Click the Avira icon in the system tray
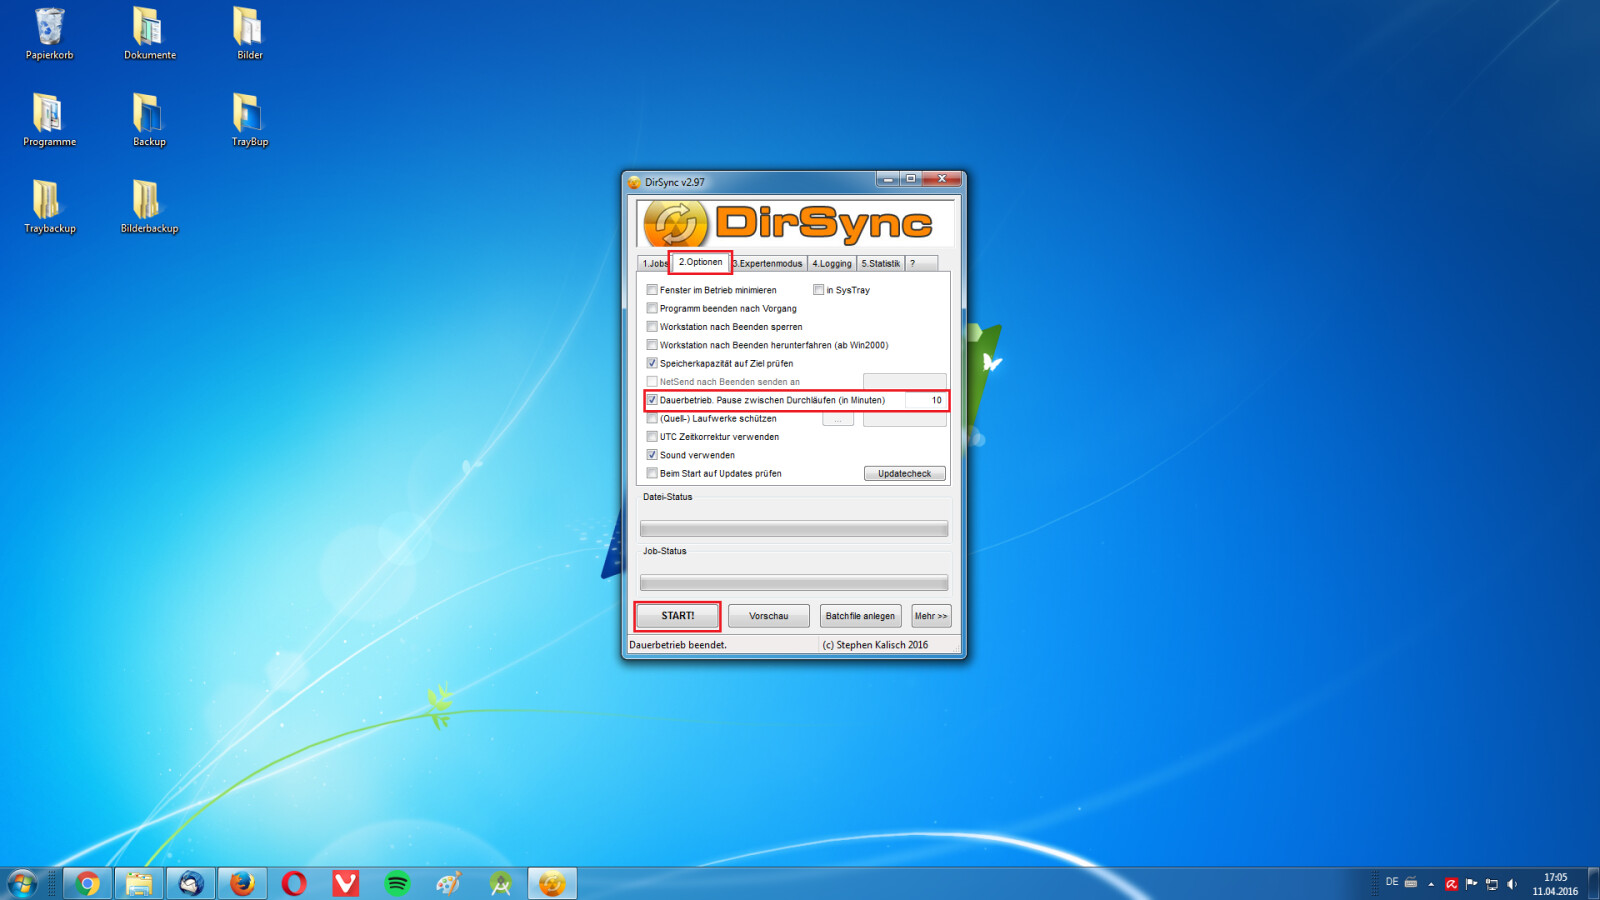1600x900 pixels. click(1451, 884)
